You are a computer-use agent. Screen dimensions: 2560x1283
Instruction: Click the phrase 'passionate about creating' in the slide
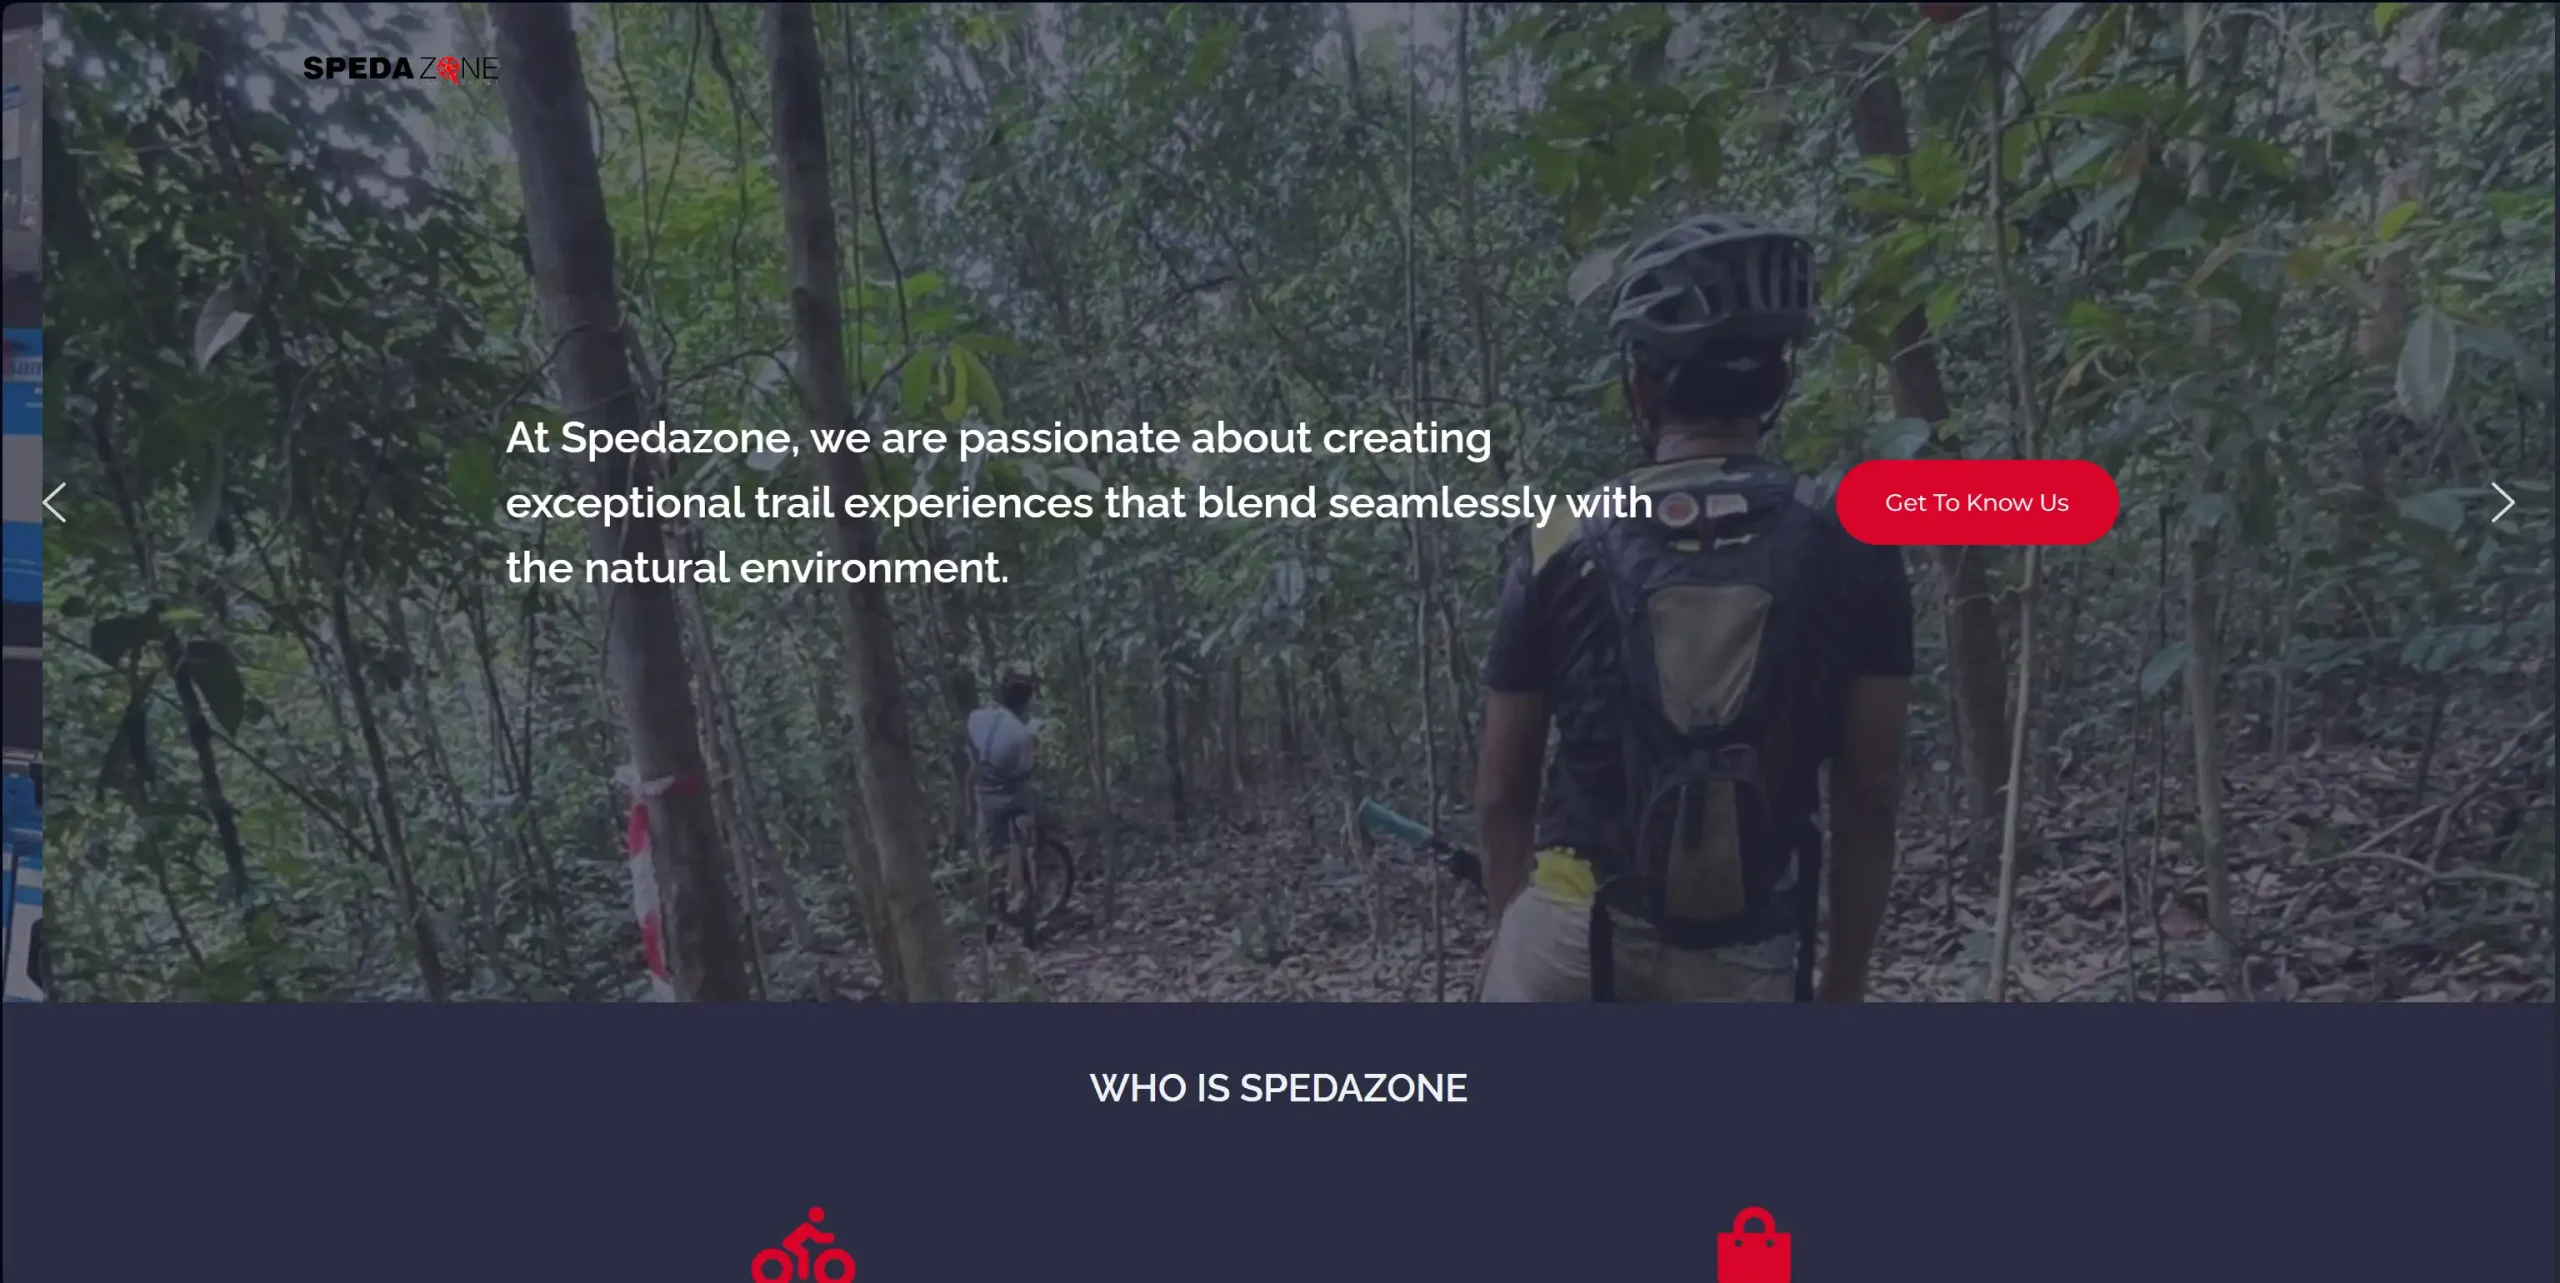click(1225, 438)
